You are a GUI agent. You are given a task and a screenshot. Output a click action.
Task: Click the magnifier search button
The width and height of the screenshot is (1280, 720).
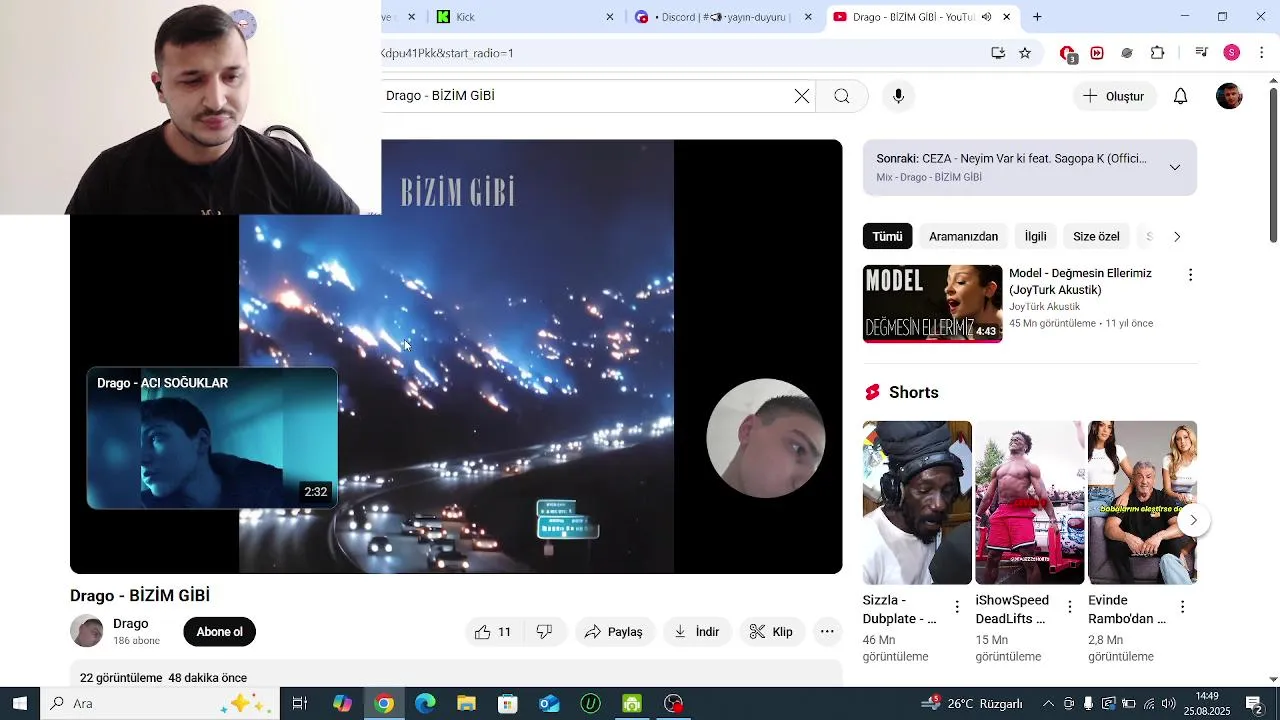(842, 96)
